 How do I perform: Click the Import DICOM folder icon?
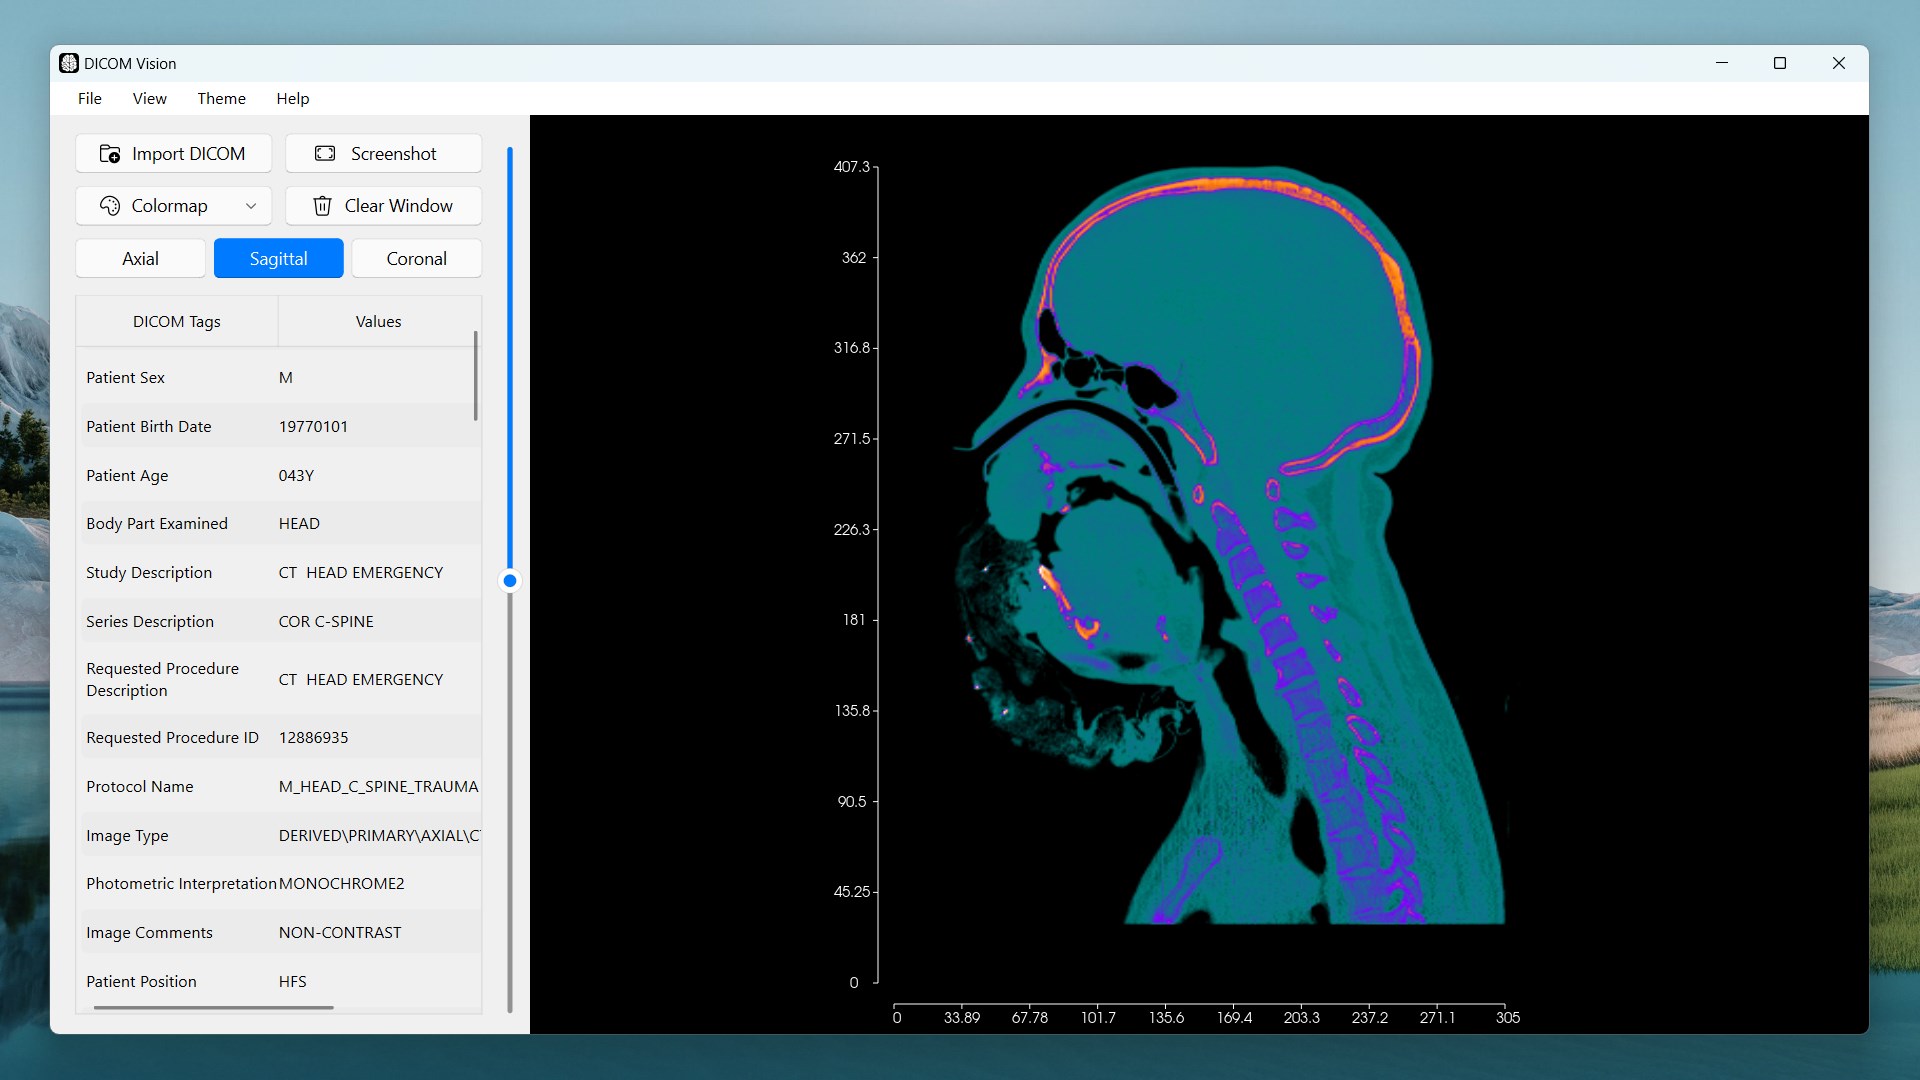pyautogui.click(x=110, y=154)
